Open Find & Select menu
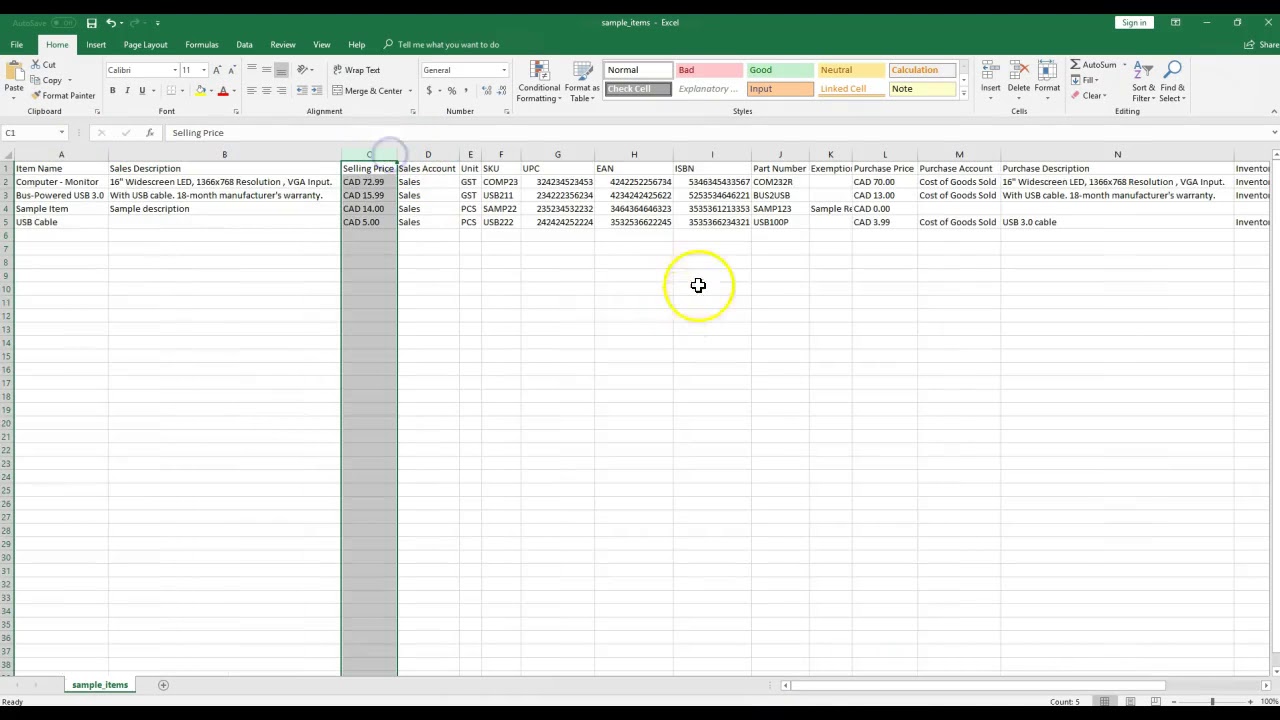The height and width of the screenshot is (720, 1280). [1173, 81]
